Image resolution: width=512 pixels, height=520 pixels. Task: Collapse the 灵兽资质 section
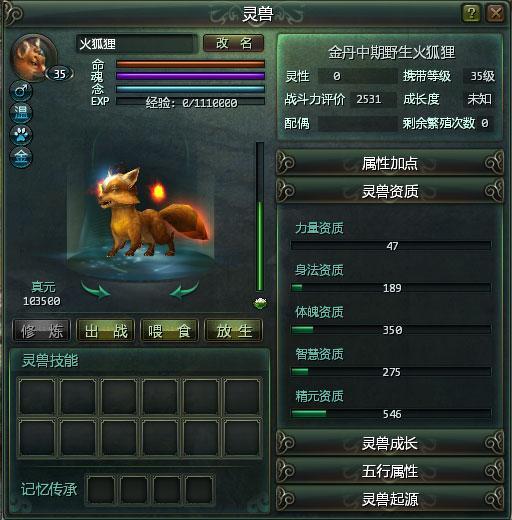390,191
